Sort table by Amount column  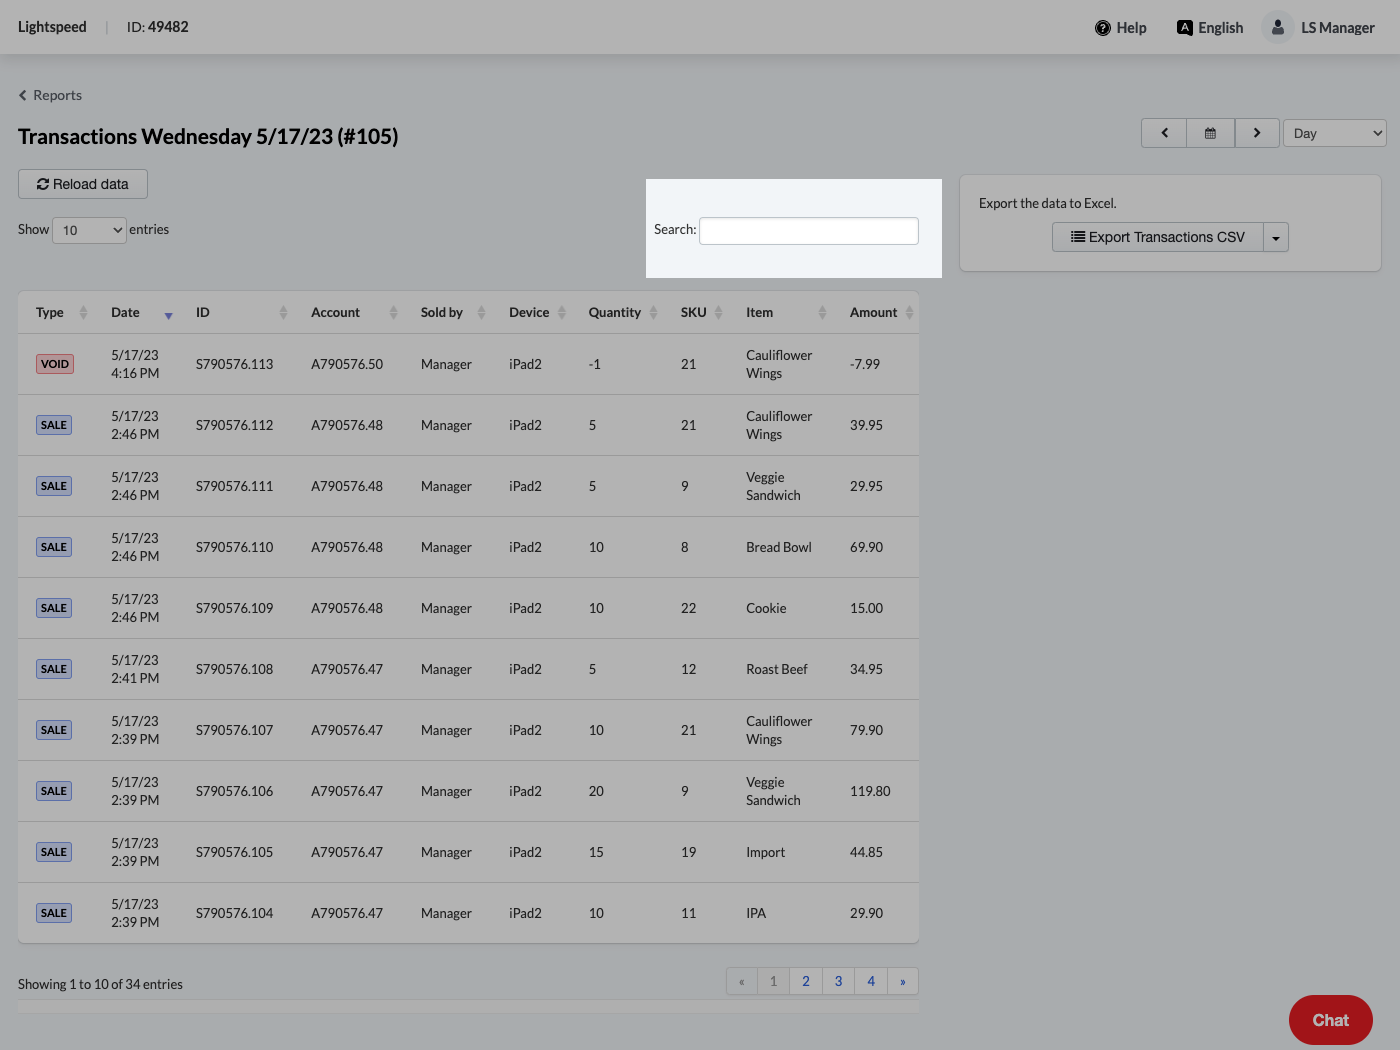(880, 312)
